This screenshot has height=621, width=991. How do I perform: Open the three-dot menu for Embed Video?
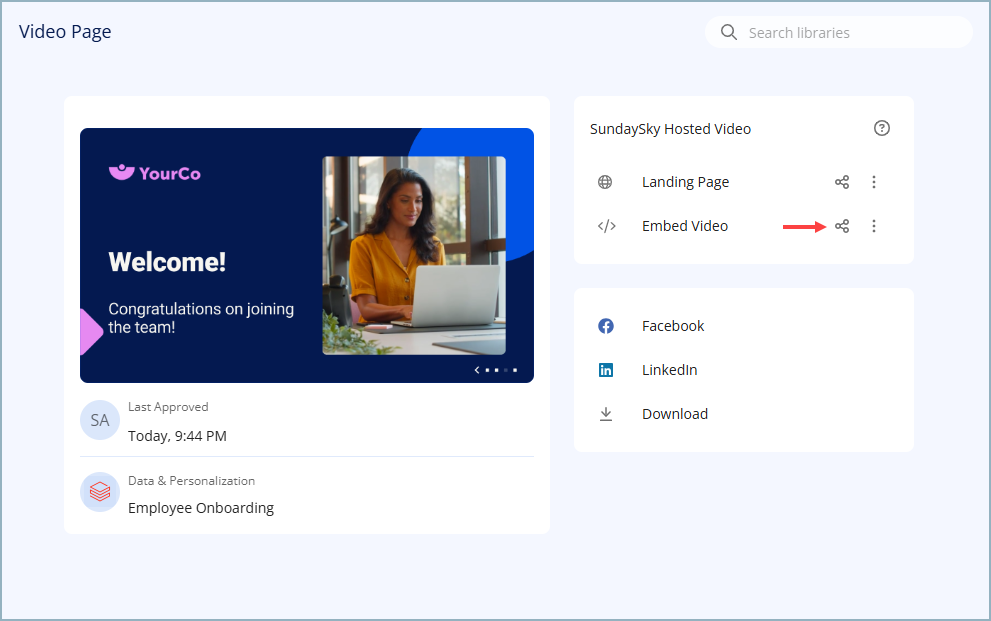click(874, 226)
